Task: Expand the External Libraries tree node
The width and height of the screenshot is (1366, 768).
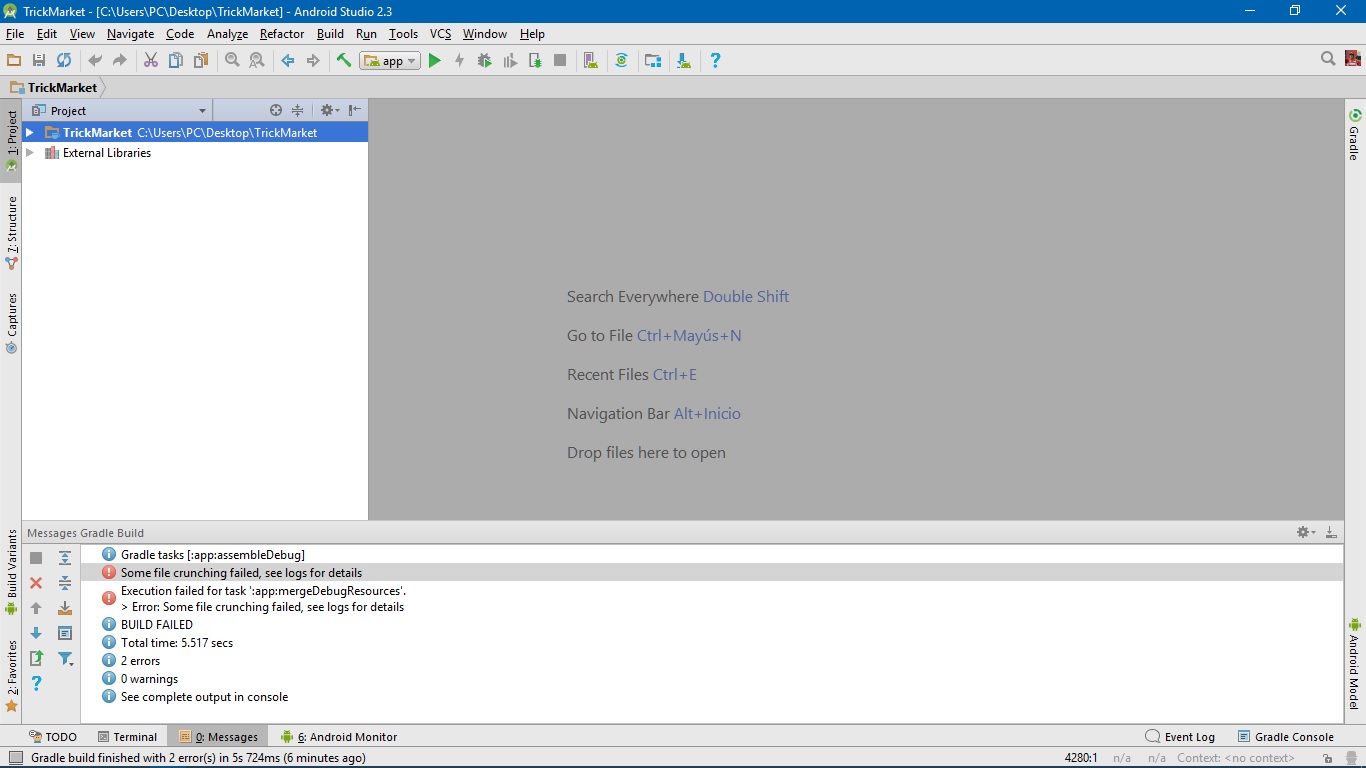Action: (x=30, y=153)
